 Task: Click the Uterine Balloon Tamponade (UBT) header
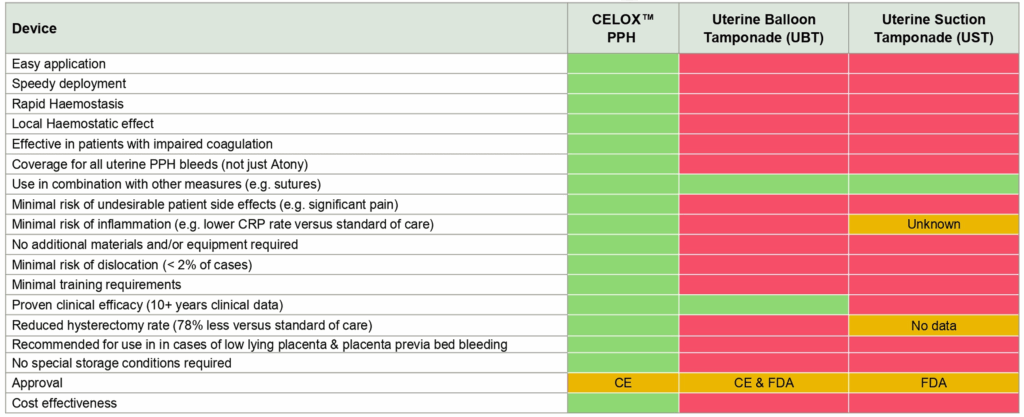(x=763, y=29)
